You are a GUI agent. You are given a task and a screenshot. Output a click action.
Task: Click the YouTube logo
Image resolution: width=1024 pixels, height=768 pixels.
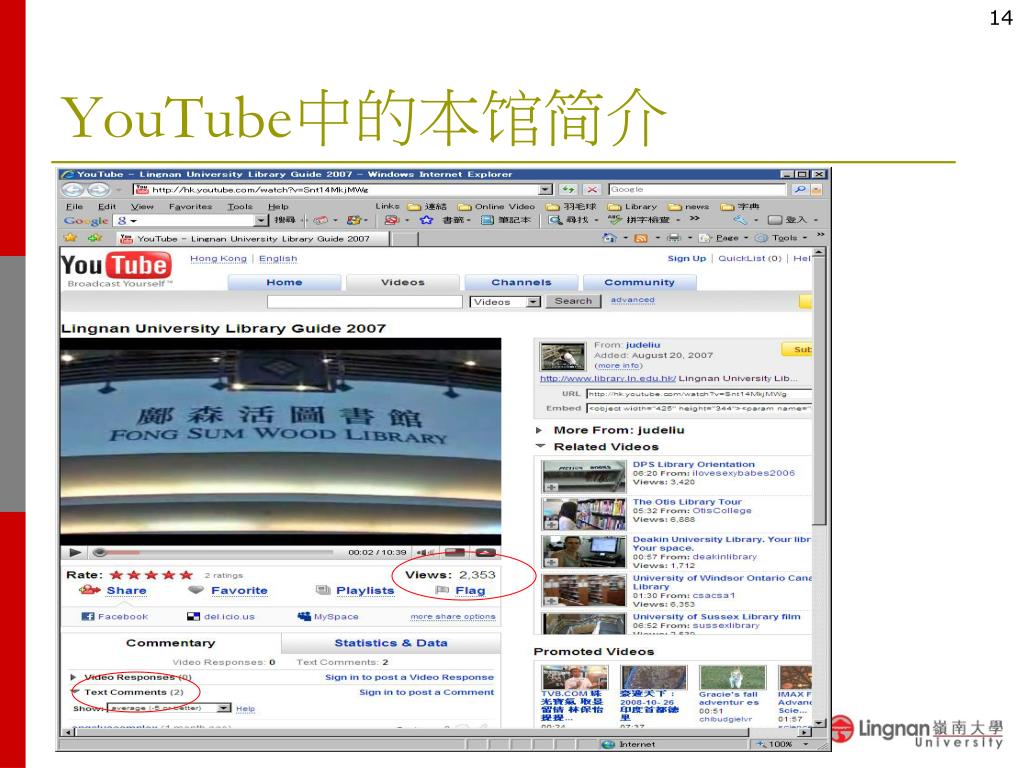(116, 266)
